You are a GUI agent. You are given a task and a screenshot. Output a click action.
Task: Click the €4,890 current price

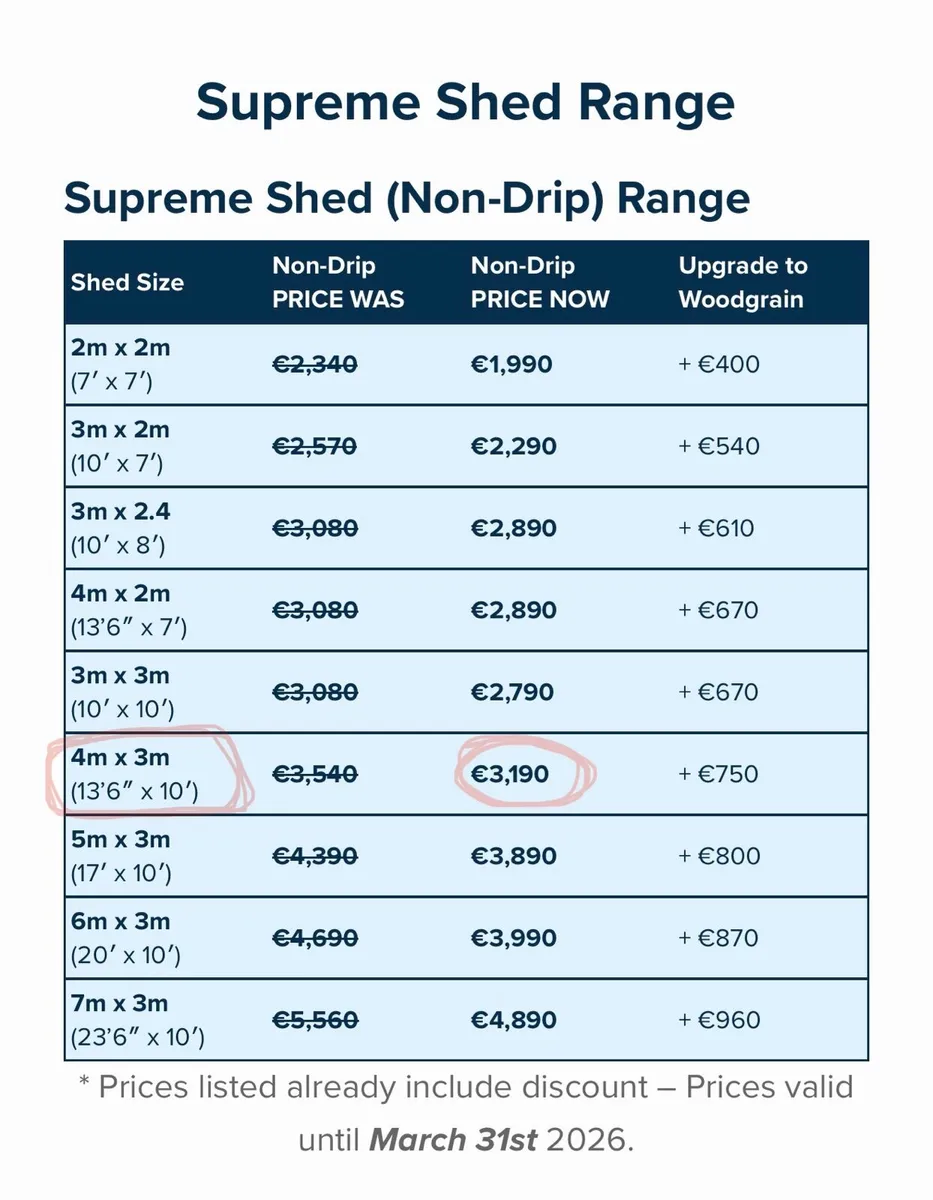tap(511, 1020)
